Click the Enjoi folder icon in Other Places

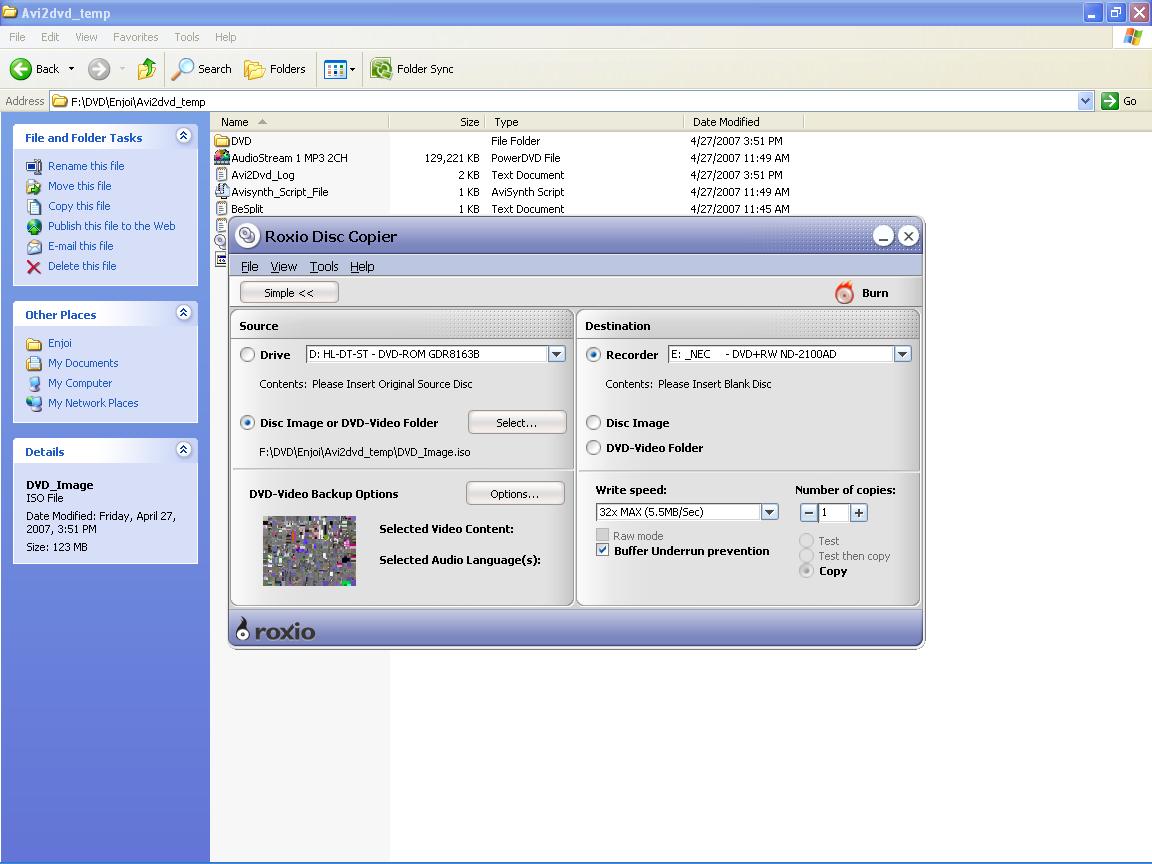[x=34, y=344]
